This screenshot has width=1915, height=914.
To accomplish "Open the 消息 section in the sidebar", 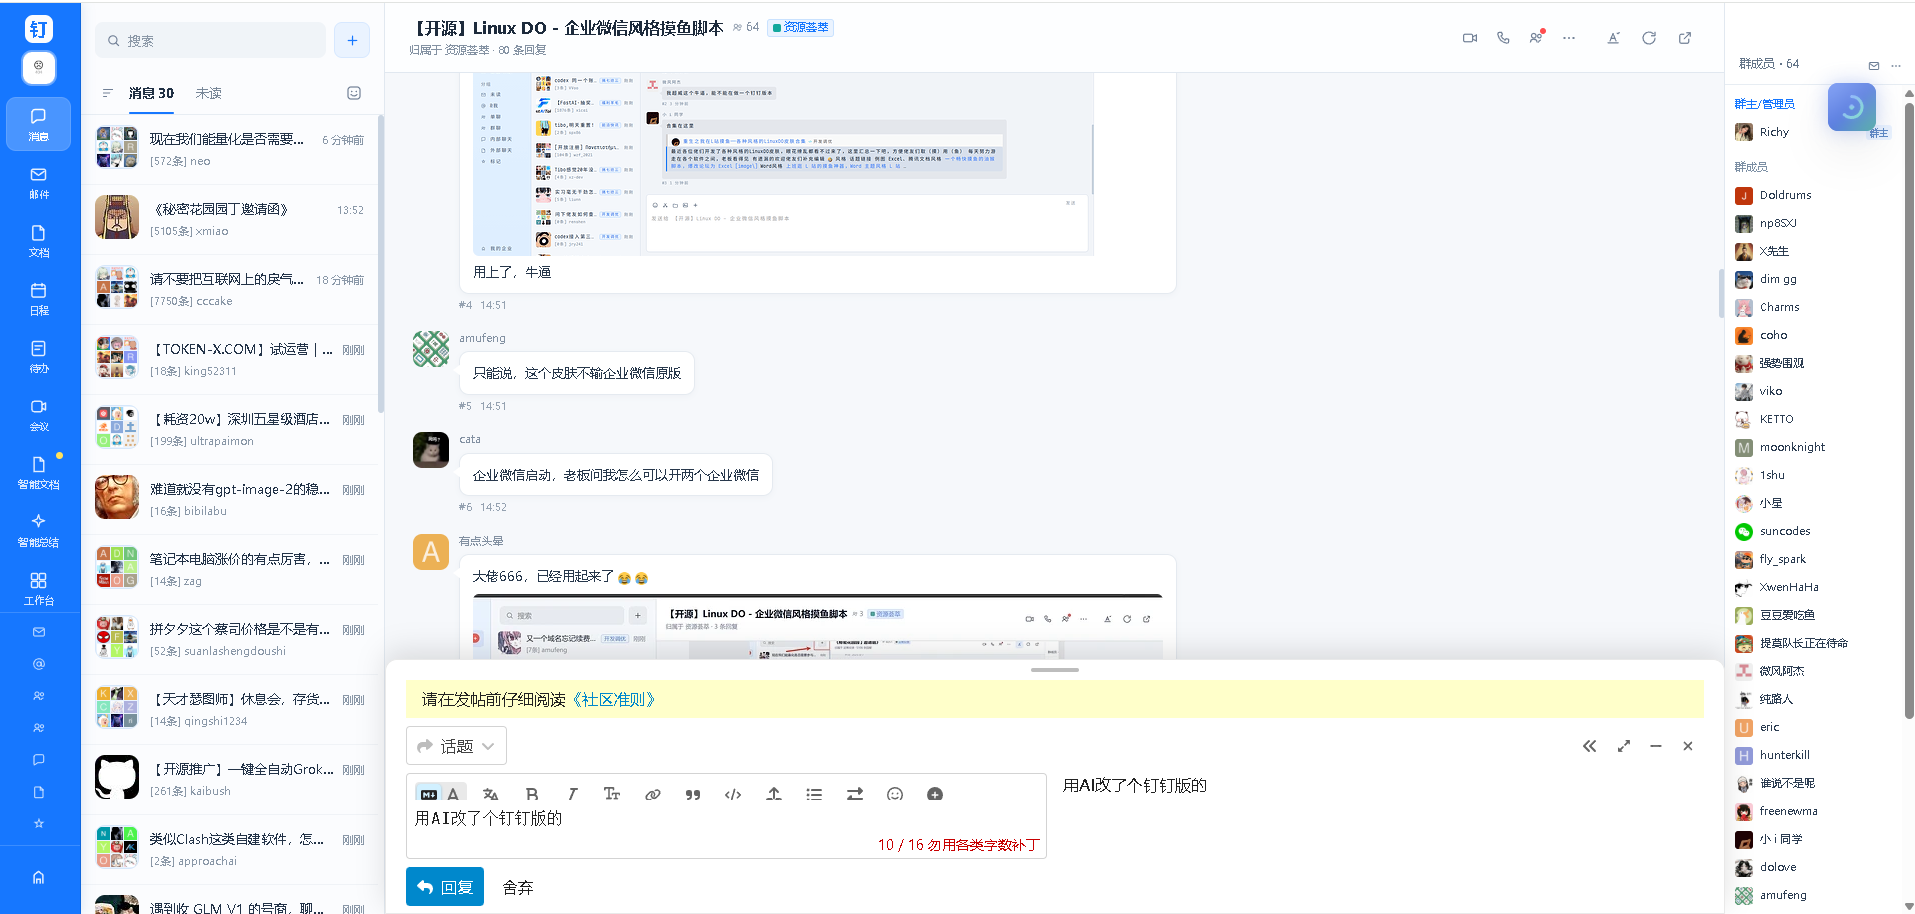I will [x=38, y=124].
